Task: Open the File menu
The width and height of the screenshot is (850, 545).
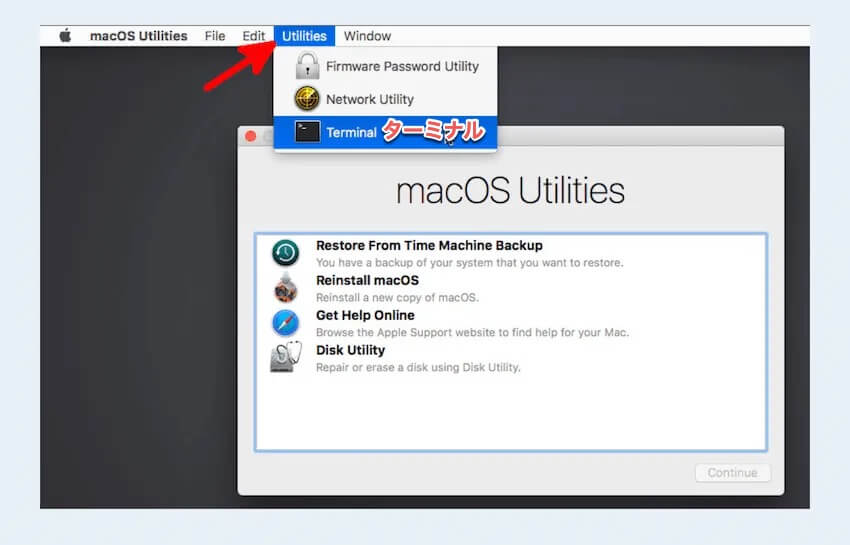Action: [x=215, y=36]
